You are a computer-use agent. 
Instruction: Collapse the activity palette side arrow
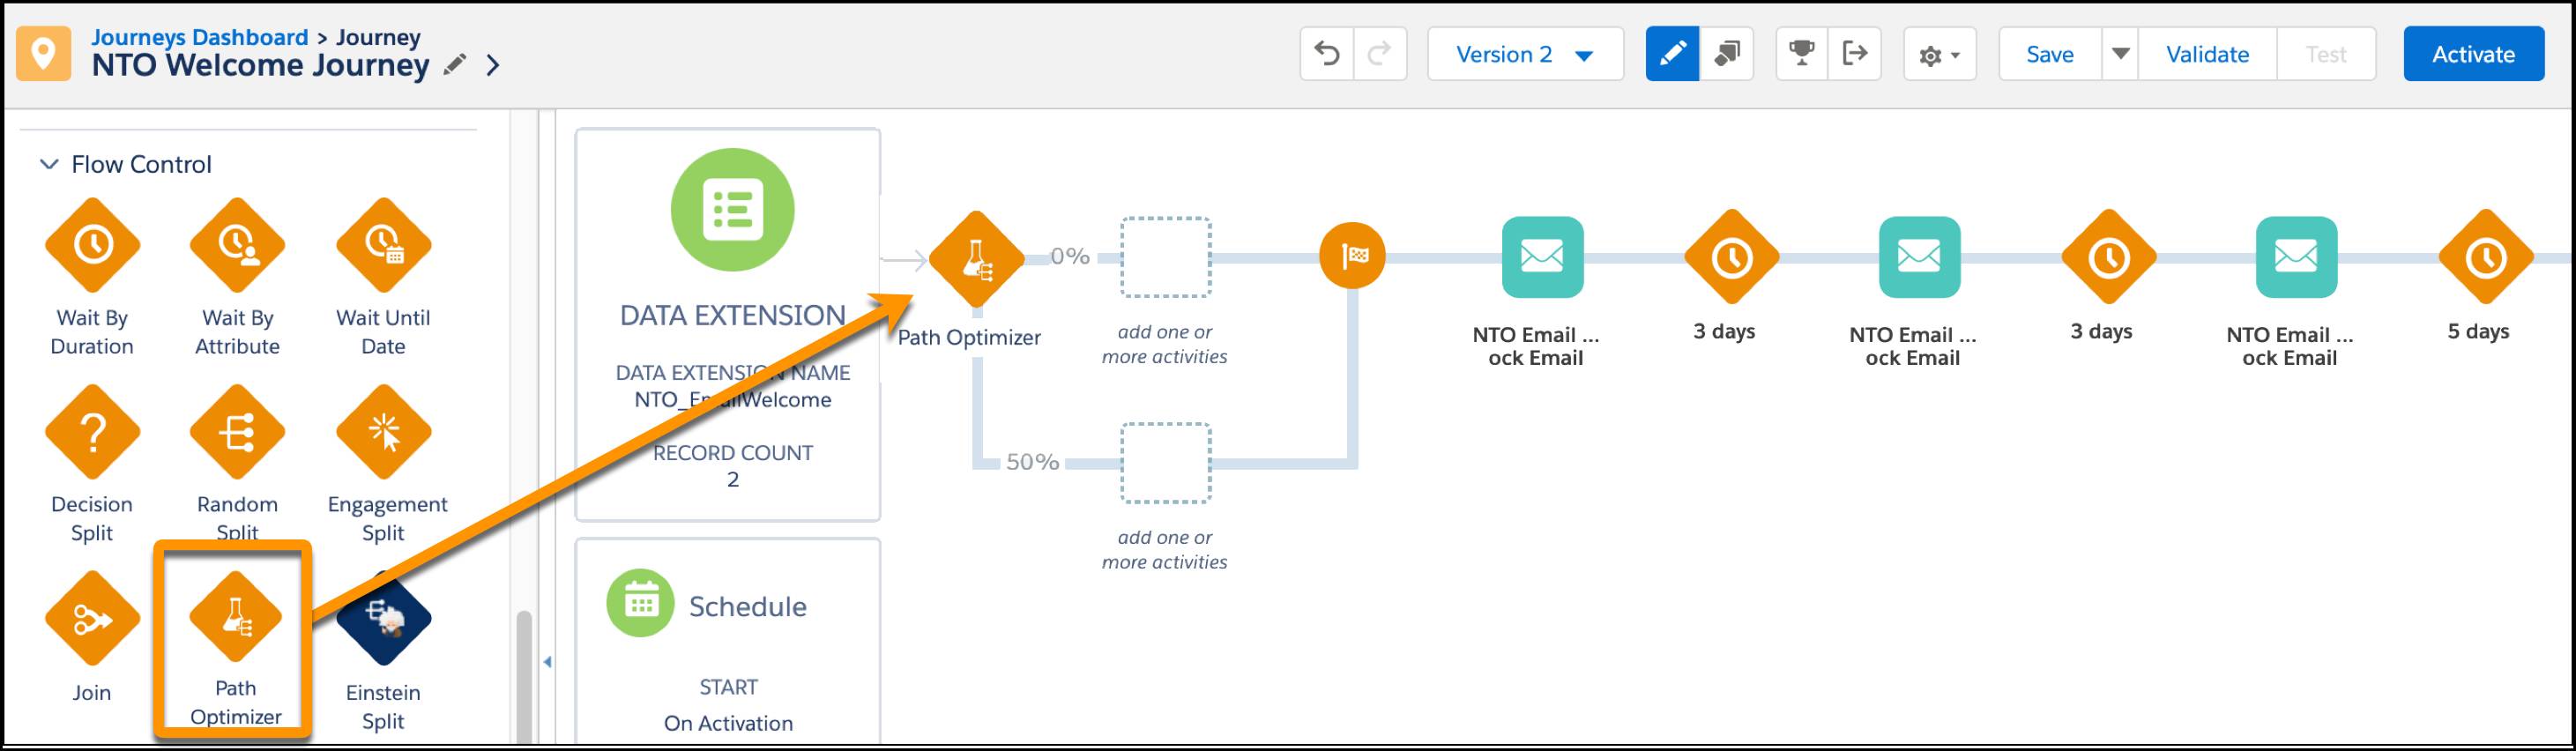pyautogui.click(x=547, y=662)
